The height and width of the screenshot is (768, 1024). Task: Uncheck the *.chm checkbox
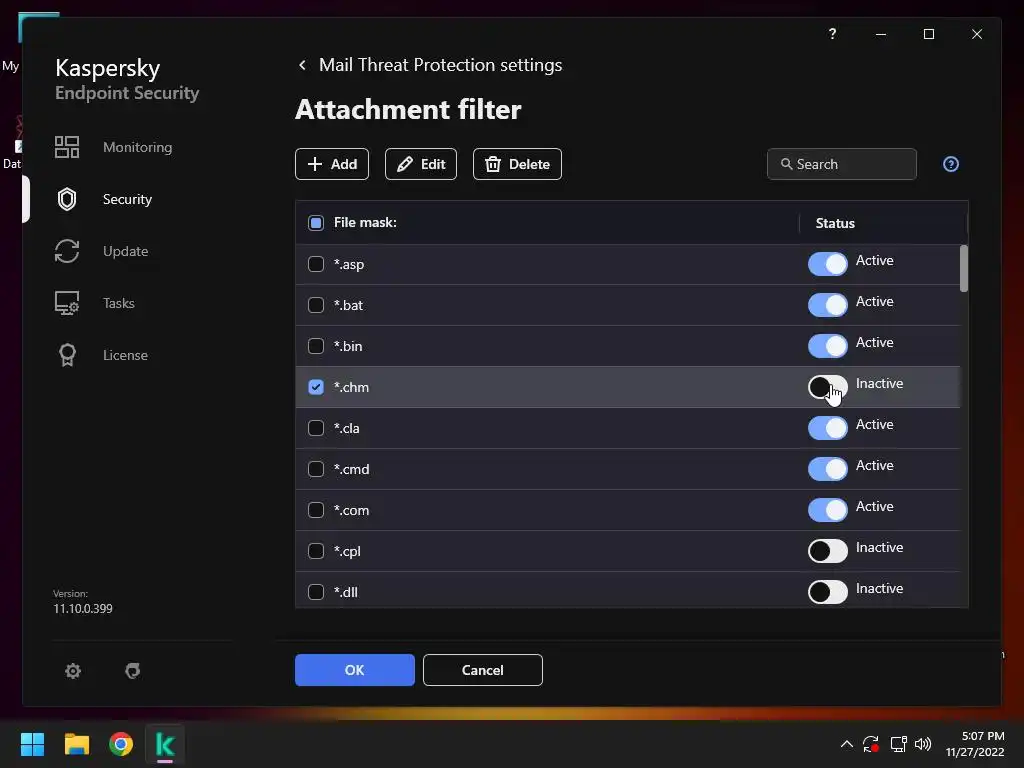(x=315, y=387)
